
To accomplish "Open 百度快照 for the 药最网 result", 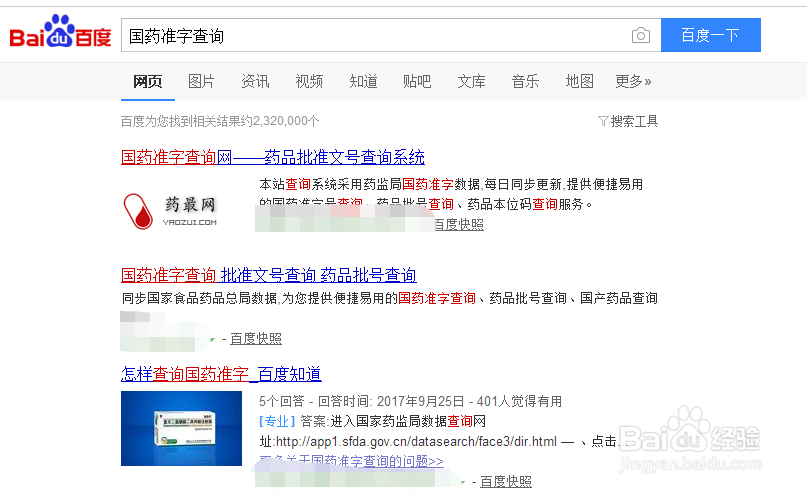I will (x=459, y=224).
